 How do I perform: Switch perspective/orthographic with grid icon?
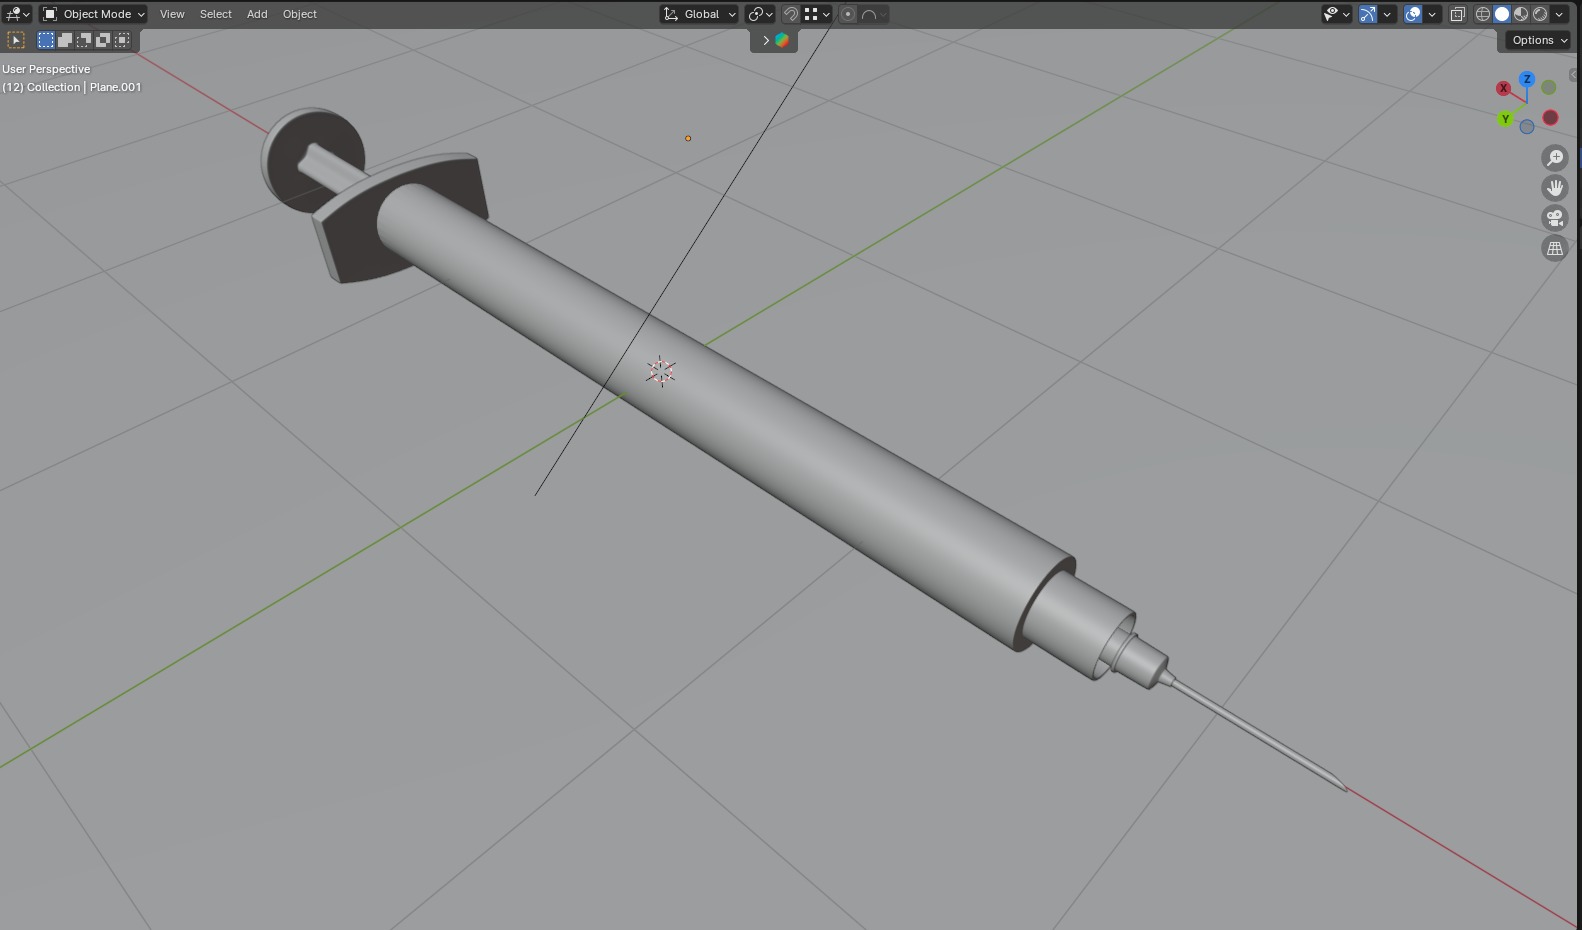click(x=1555, y=249)
